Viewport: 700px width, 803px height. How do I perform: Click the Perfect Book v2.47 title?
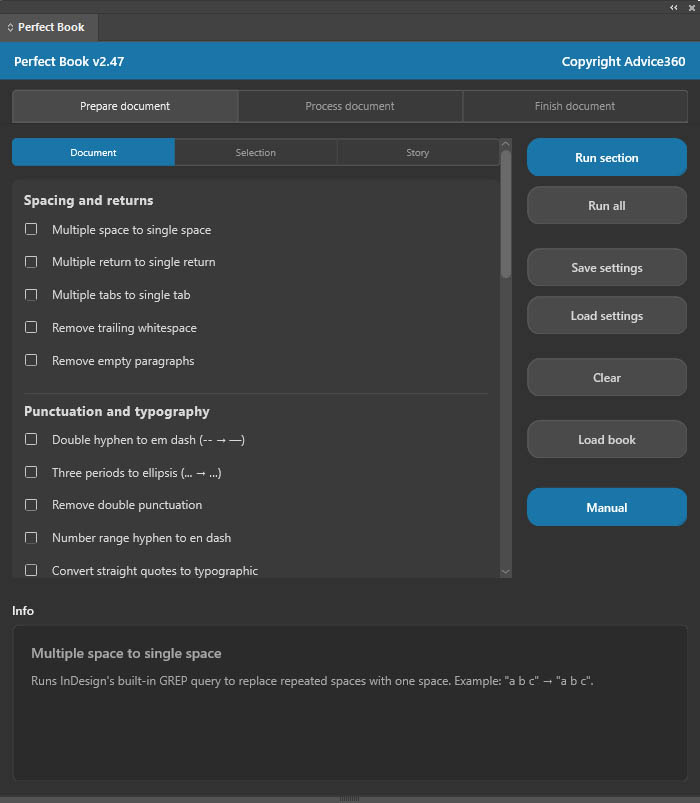[x=69, y=61]
